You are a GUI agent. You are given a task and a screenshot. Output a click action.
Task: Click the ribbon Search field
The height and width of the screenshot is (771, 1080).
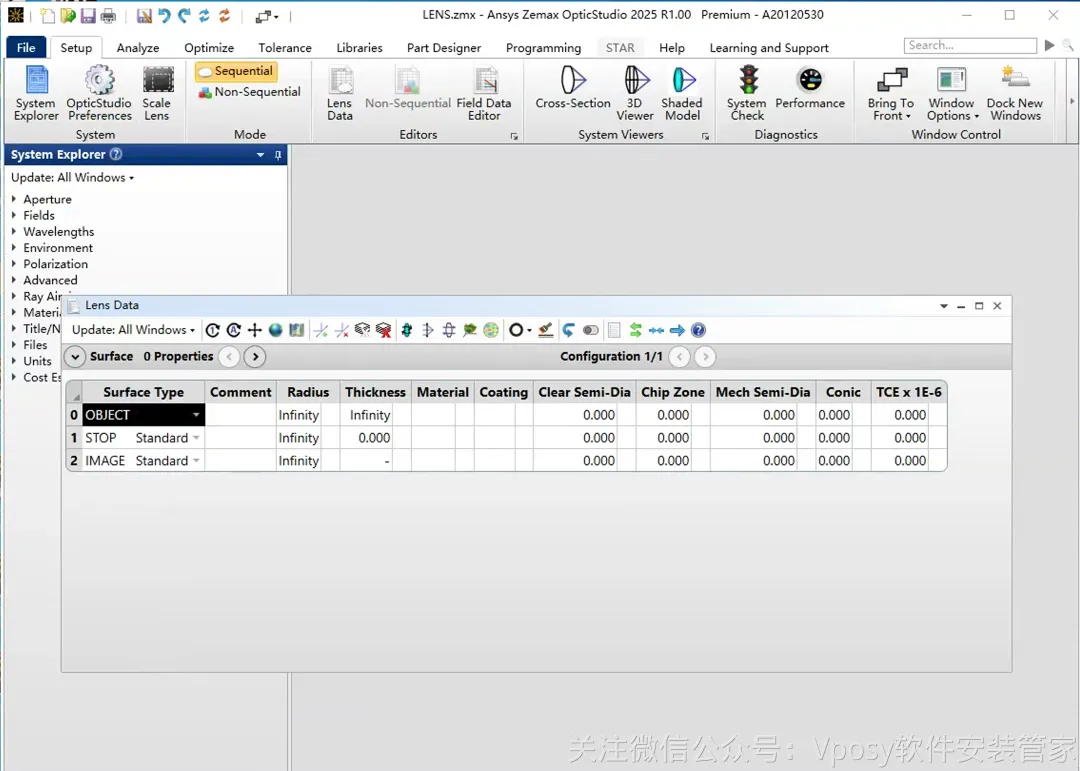(970, 45)
